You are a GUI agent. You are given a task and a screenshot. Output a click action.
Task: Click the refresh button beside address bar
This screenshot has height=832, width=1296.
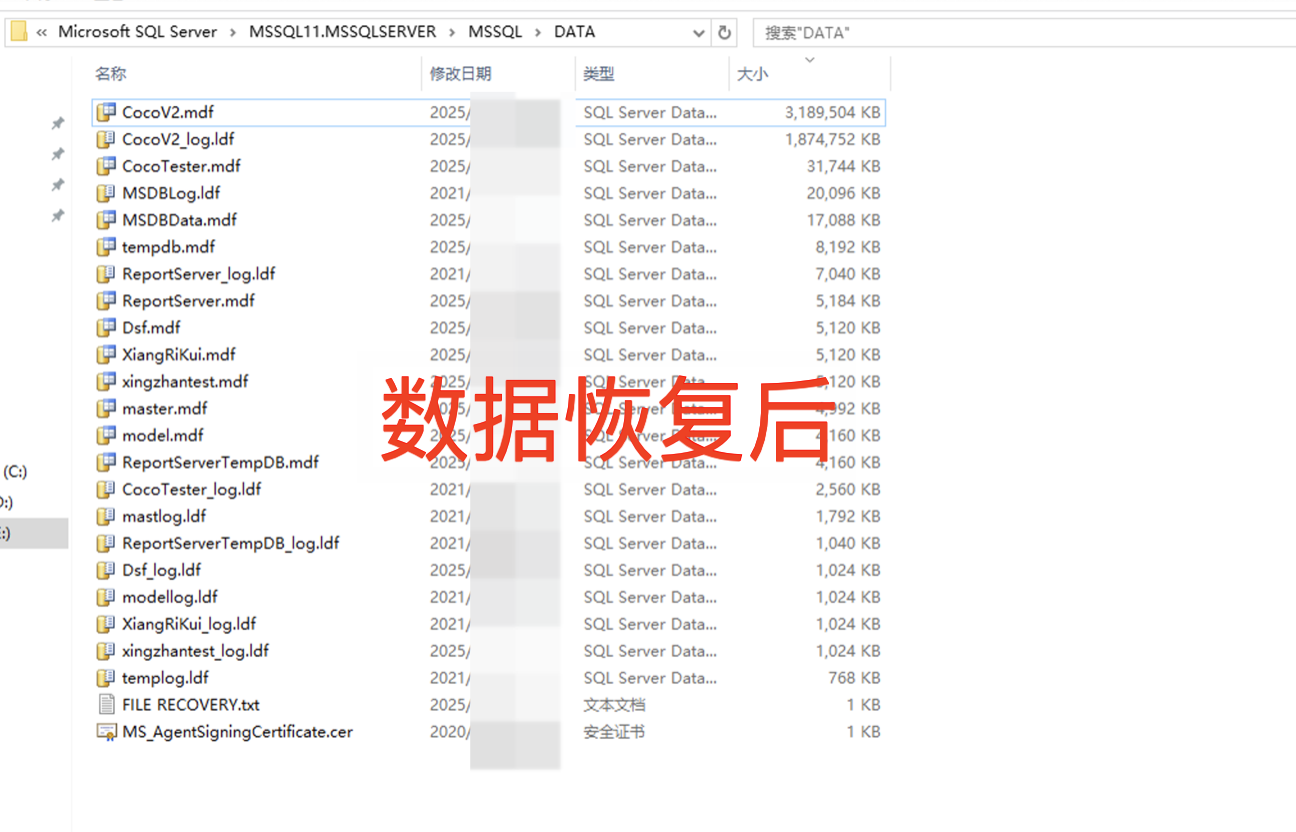725,32
